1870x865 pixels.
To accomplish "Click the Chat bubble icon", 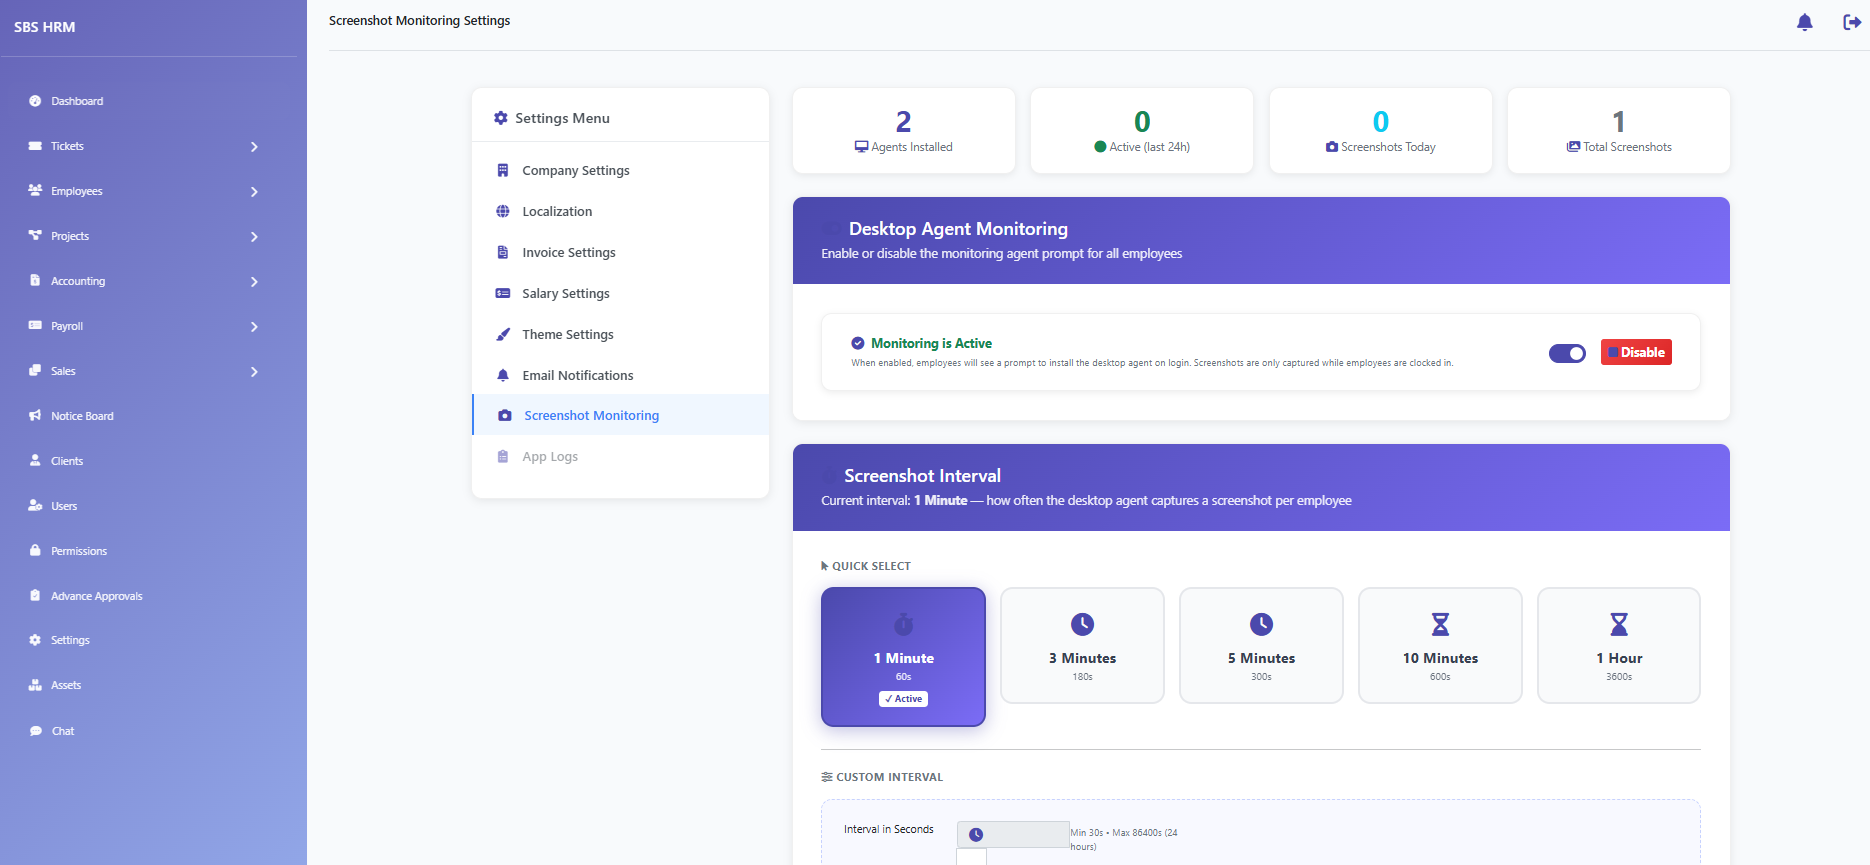I will pyautogui.click(x=36, y=731).
